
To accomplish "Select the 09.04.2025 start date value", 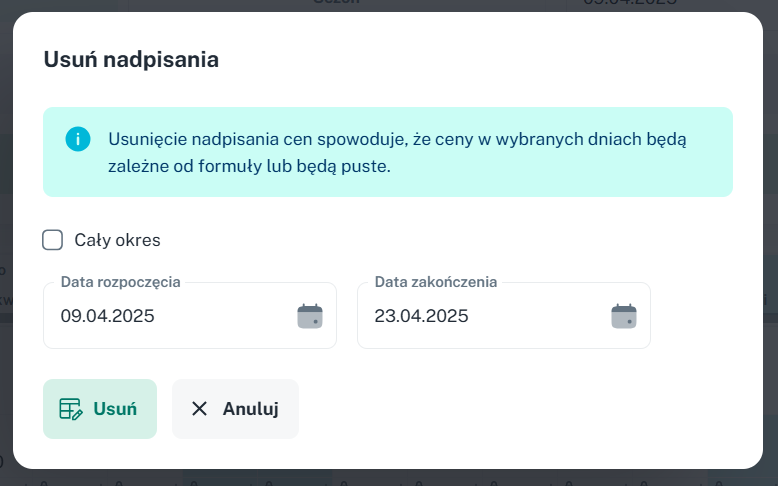I will (x=108, y=316).
